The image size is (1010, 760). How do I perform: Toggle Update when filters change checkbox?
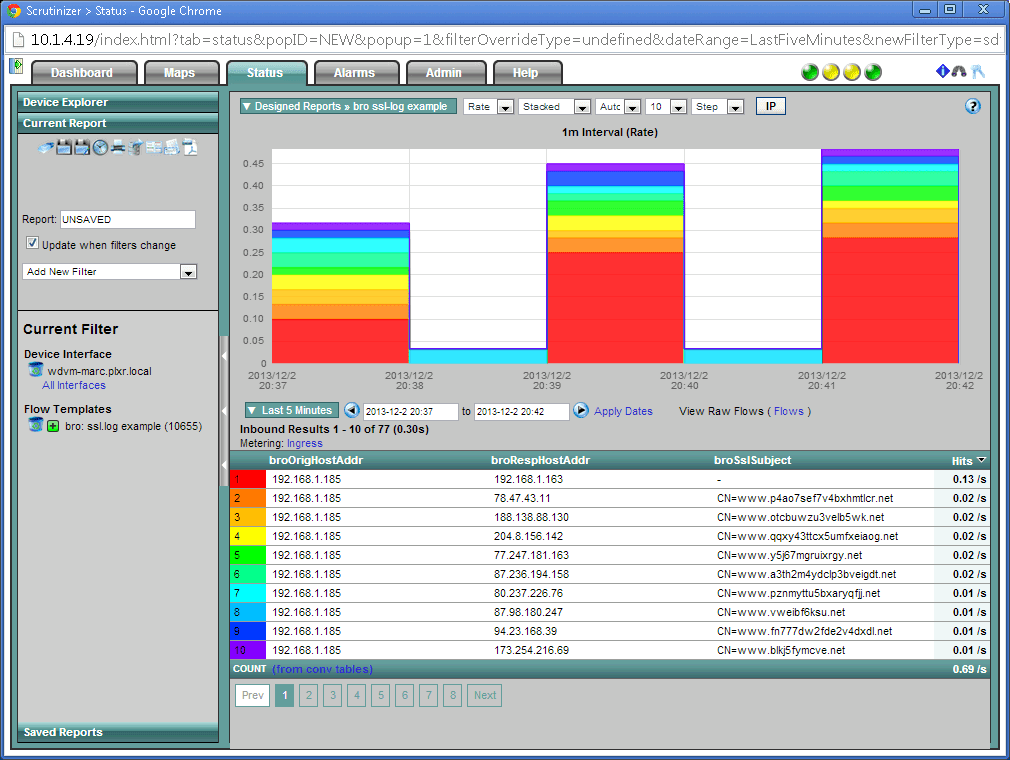[32, 243]
